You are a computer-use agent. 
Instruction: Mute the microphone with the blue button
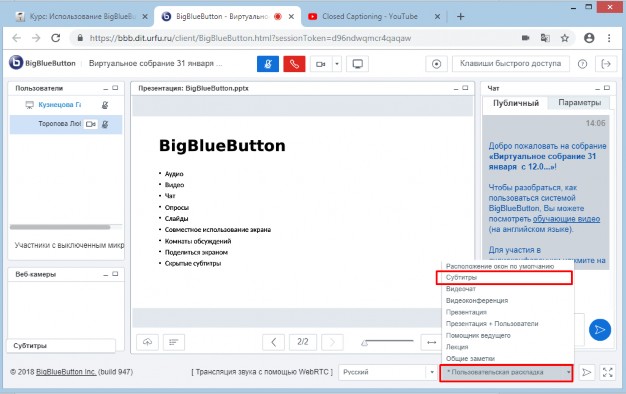[267, 64]
